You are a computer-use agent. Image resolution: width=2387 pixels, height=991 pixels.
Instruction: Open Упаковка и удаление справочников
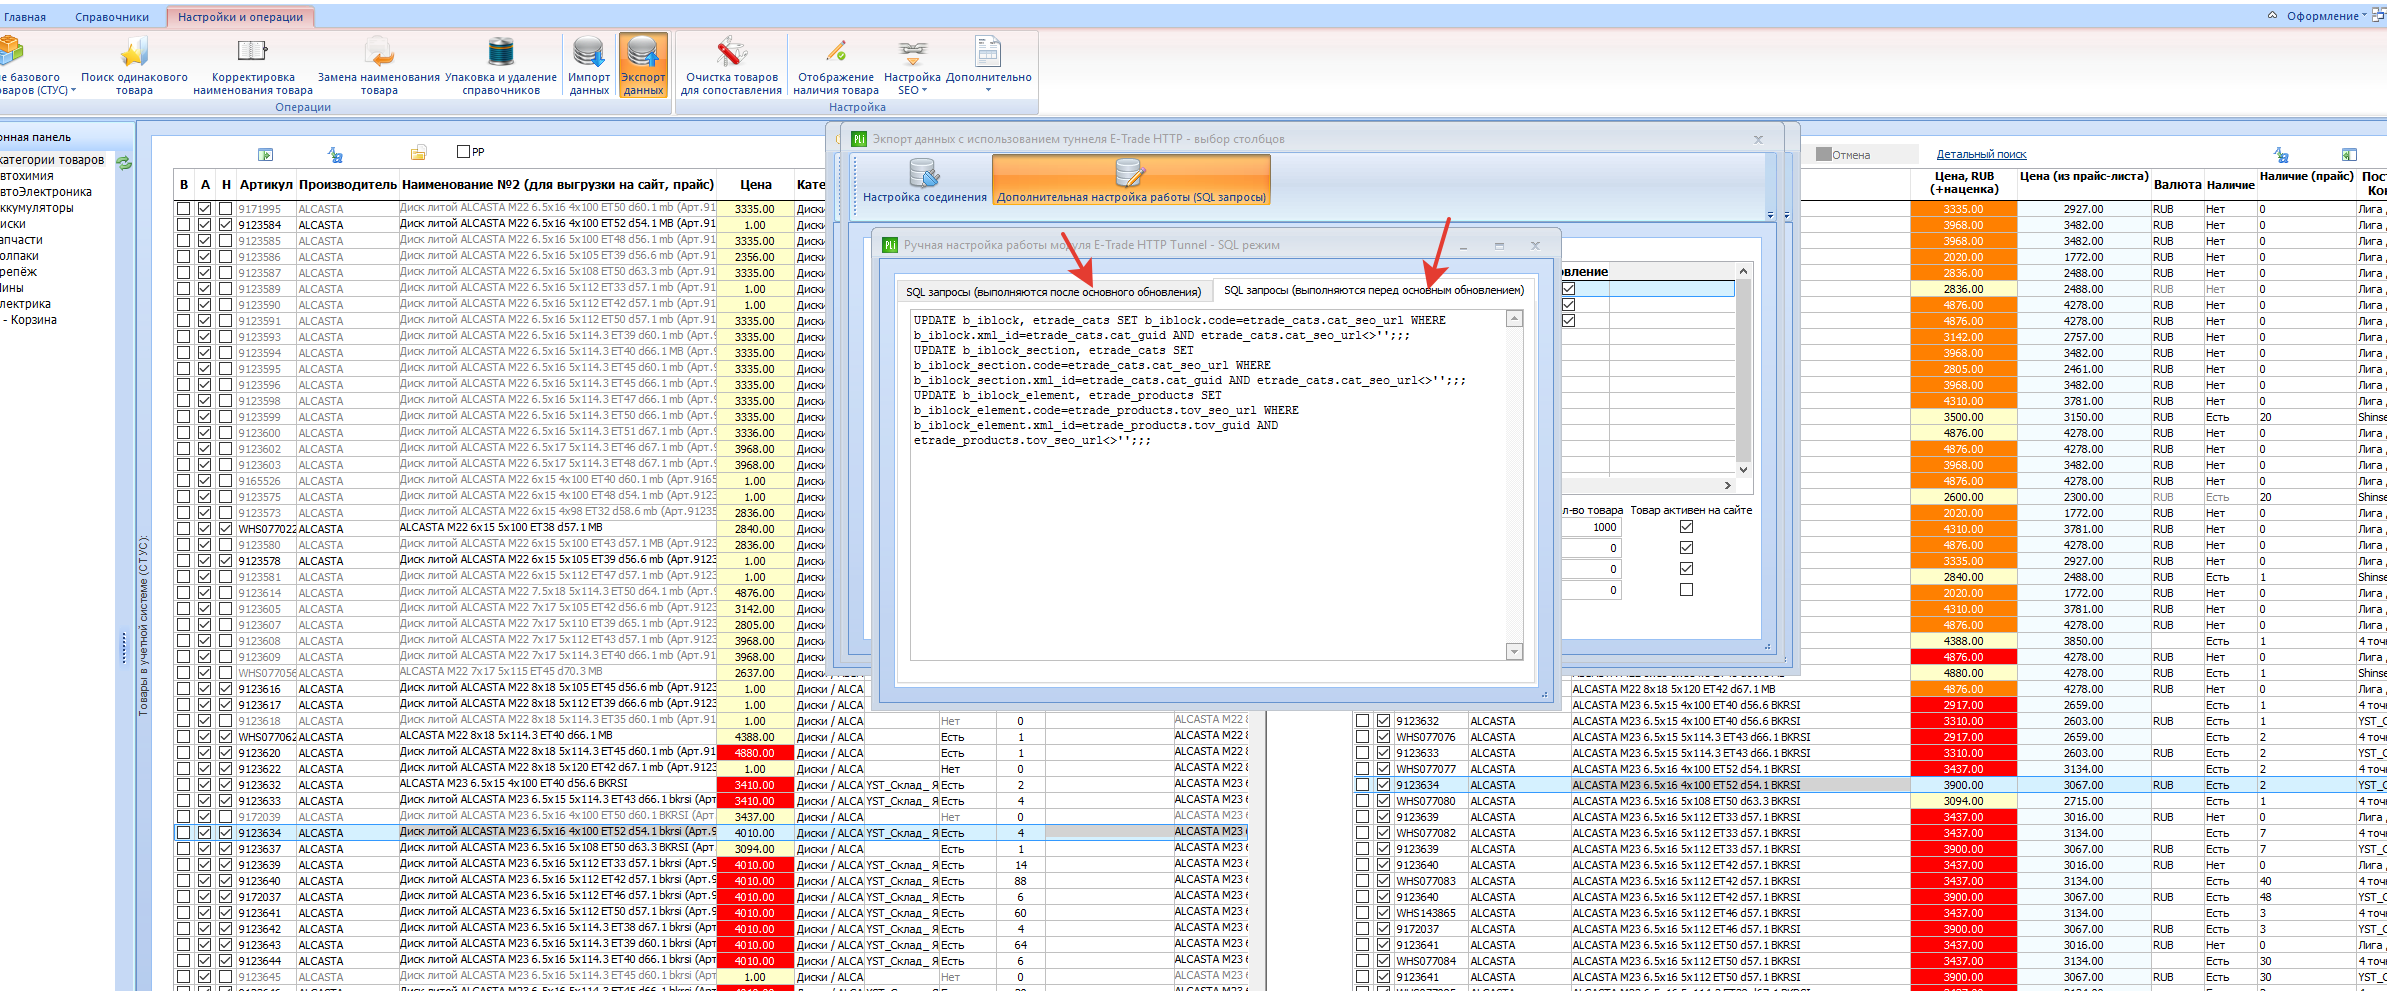pyautogui.click(x=501, y=65)
